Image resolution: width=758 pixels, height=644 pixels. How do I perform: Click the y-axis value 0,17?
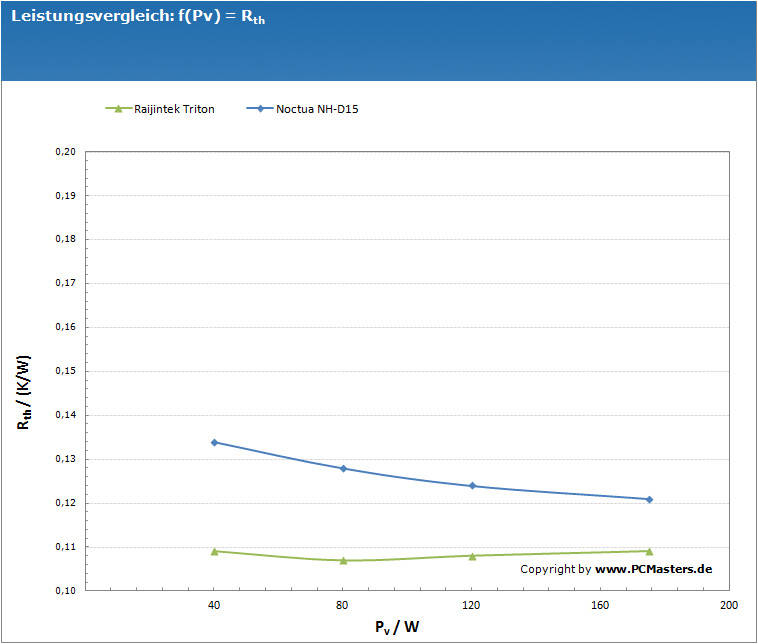[66, 283]
